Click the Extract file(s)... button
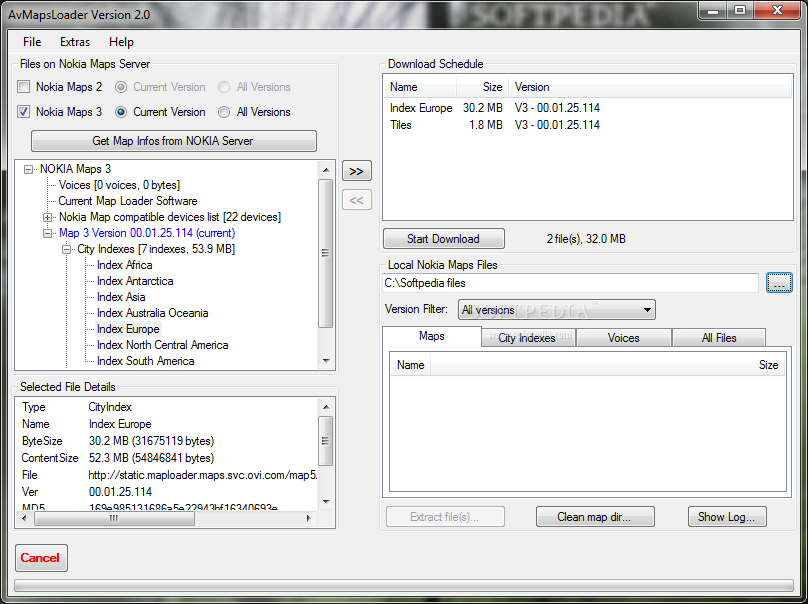Screen dimensions: 808x604 445,517
